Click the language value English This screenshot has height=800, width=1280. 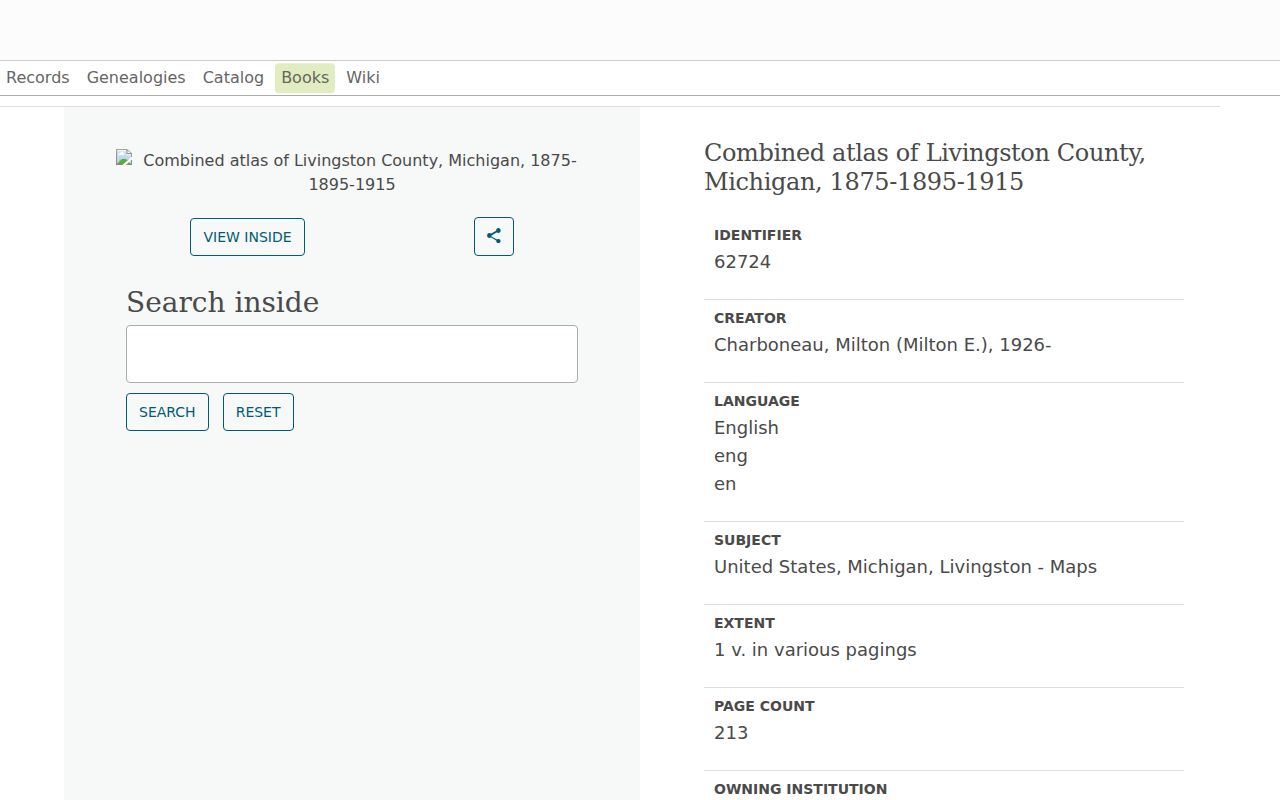point(746,428)
